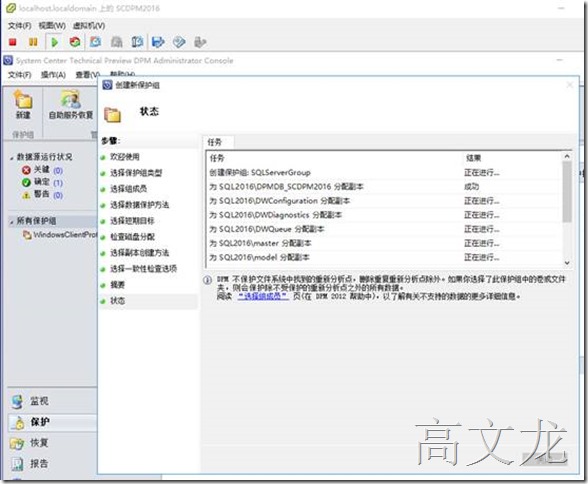The height and width of the screenshot is (484, 588).
Task: Click task list scrollbar up arrow
Action: pos(567,156)
